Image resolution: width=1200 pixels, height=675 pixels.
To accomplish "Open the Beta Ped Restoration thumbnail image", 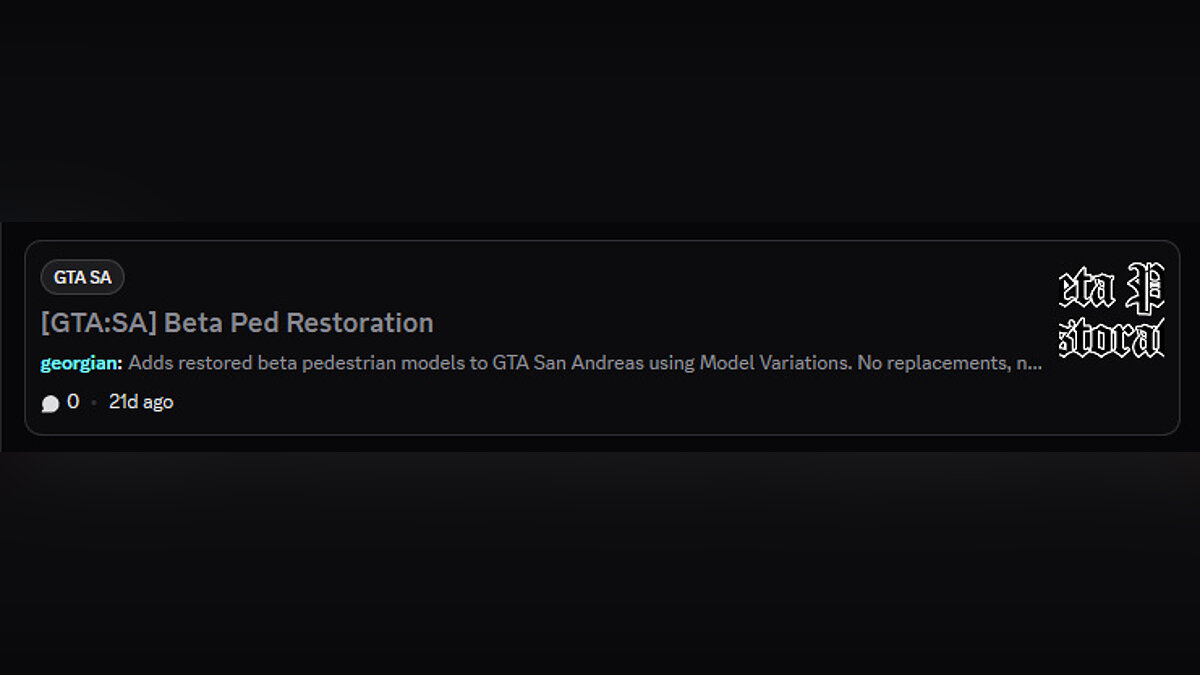I will [1111, 310].
